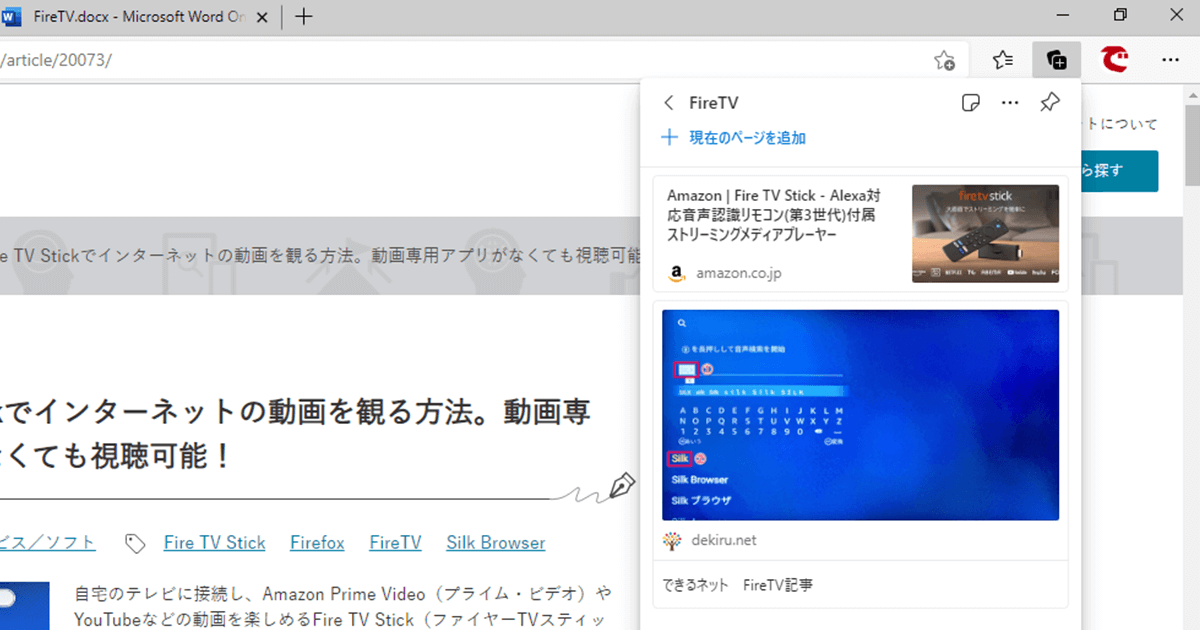This screenshot has width=1200, height=630.
Task: Add this page to favorites star
Action: click(944, 61)
